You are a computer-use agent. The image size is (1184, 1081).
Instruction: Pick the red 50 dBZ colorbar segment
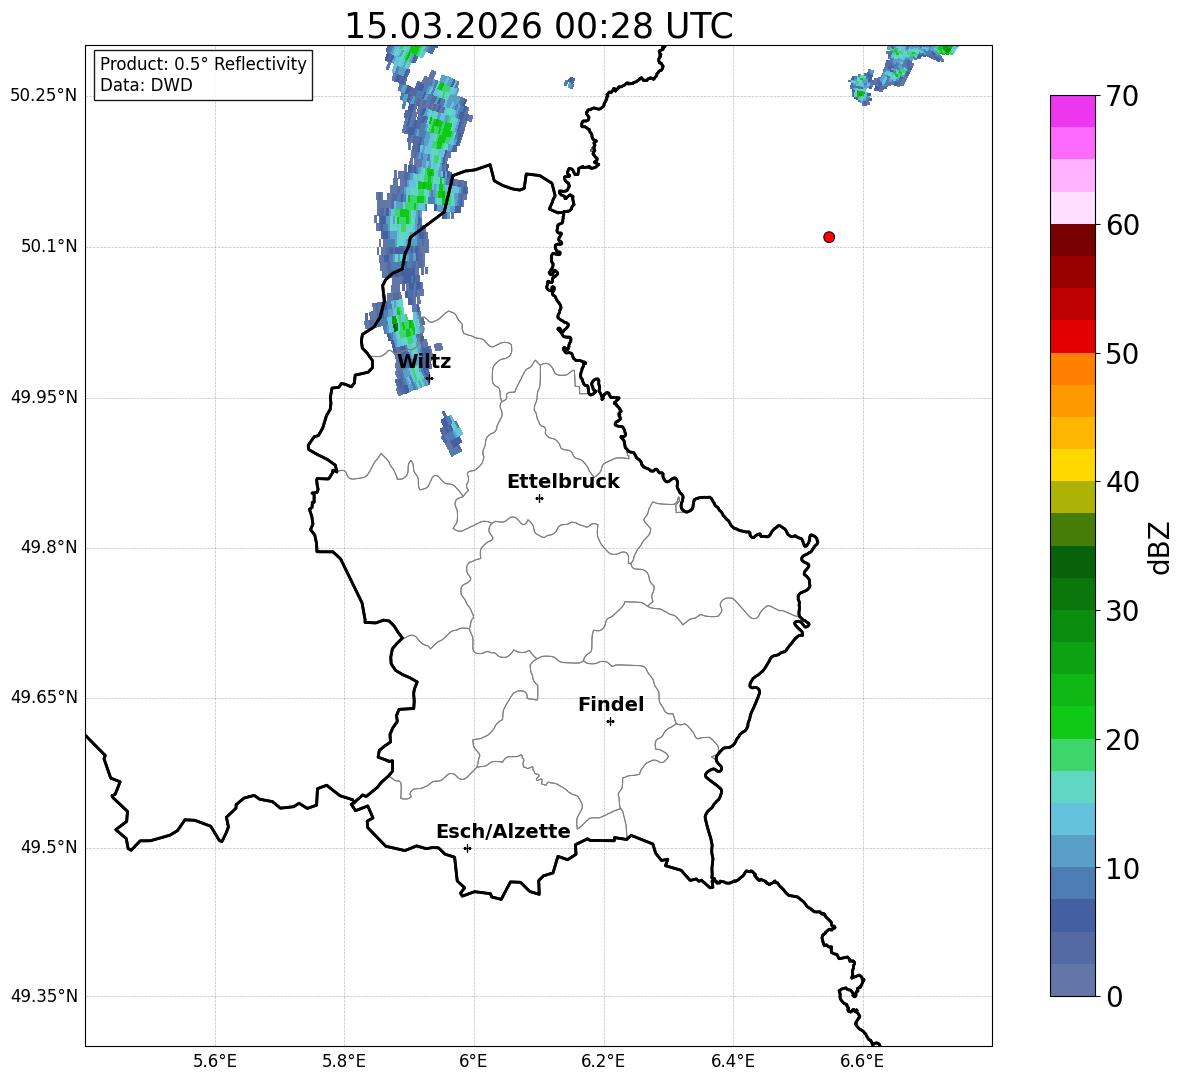tap(1072, 337)
